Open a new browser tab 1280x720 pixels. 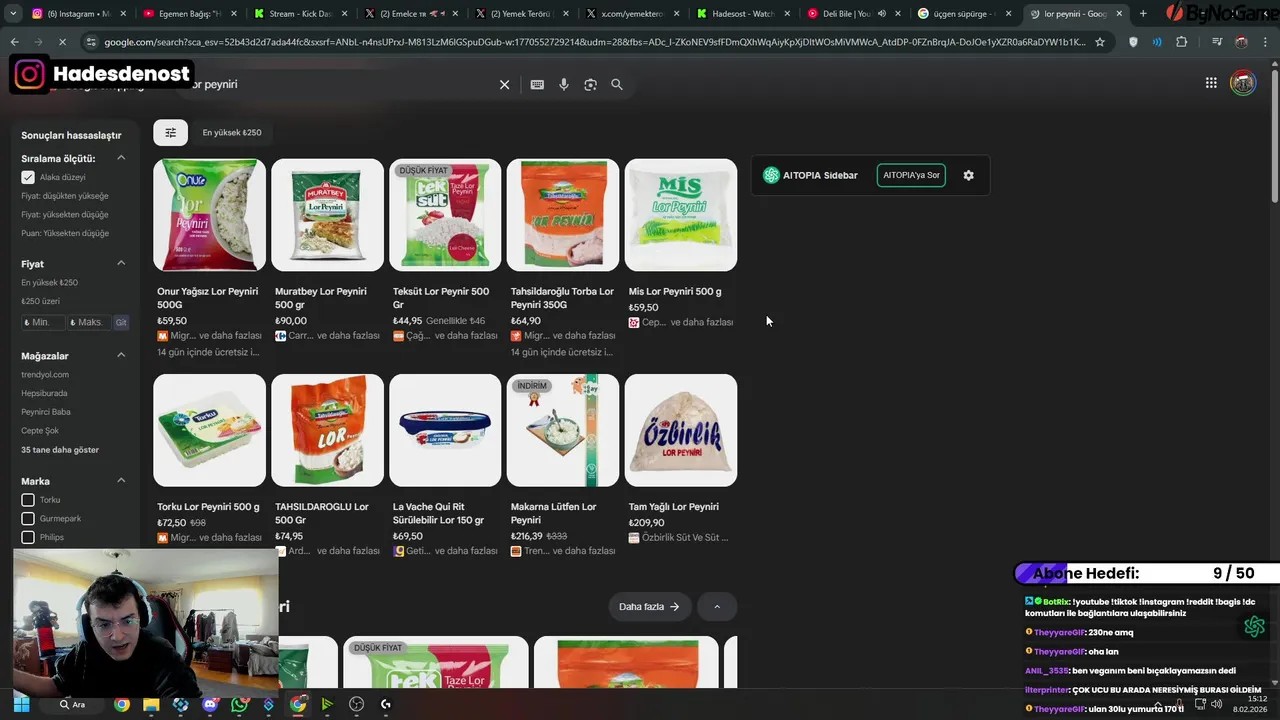pyautogui.click(x=1143, y=14)
